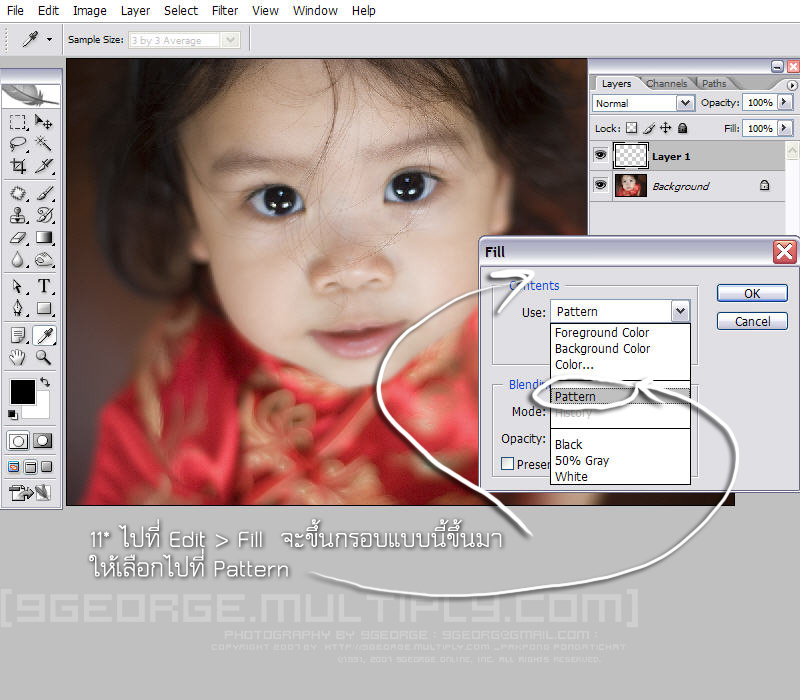
Task: Toggle Lock transparent pixels
Action: (632, 128)
